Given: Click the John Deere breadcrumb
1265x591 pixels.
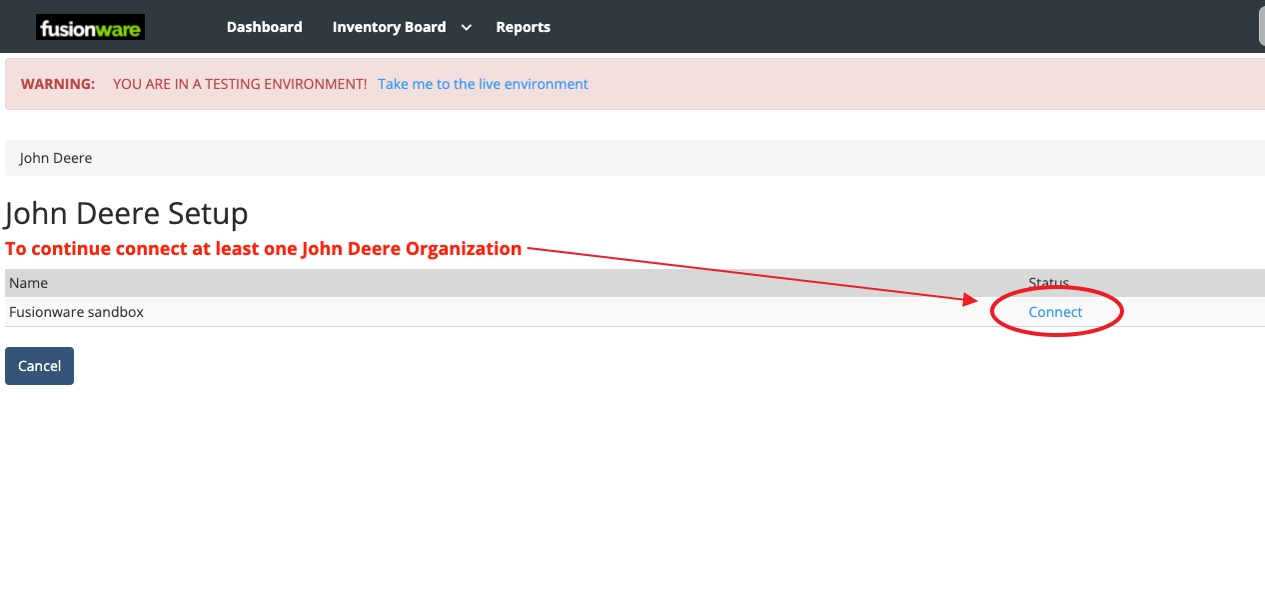Looking at the screenshot, I should pos(56,158).
